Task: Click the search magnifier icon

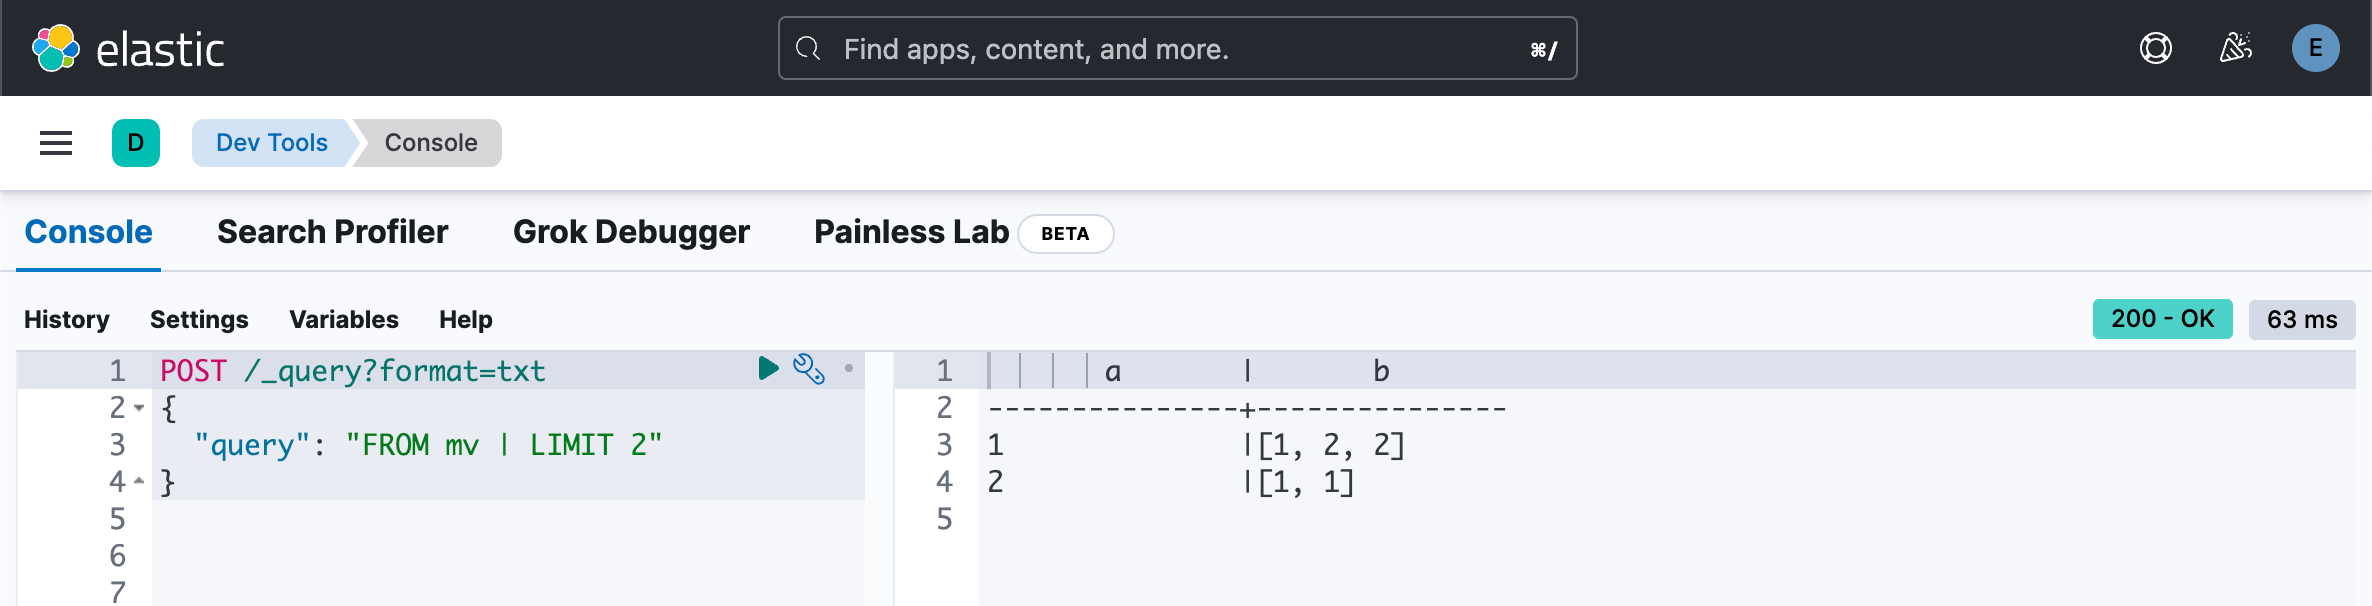Action: coord(808,48)
